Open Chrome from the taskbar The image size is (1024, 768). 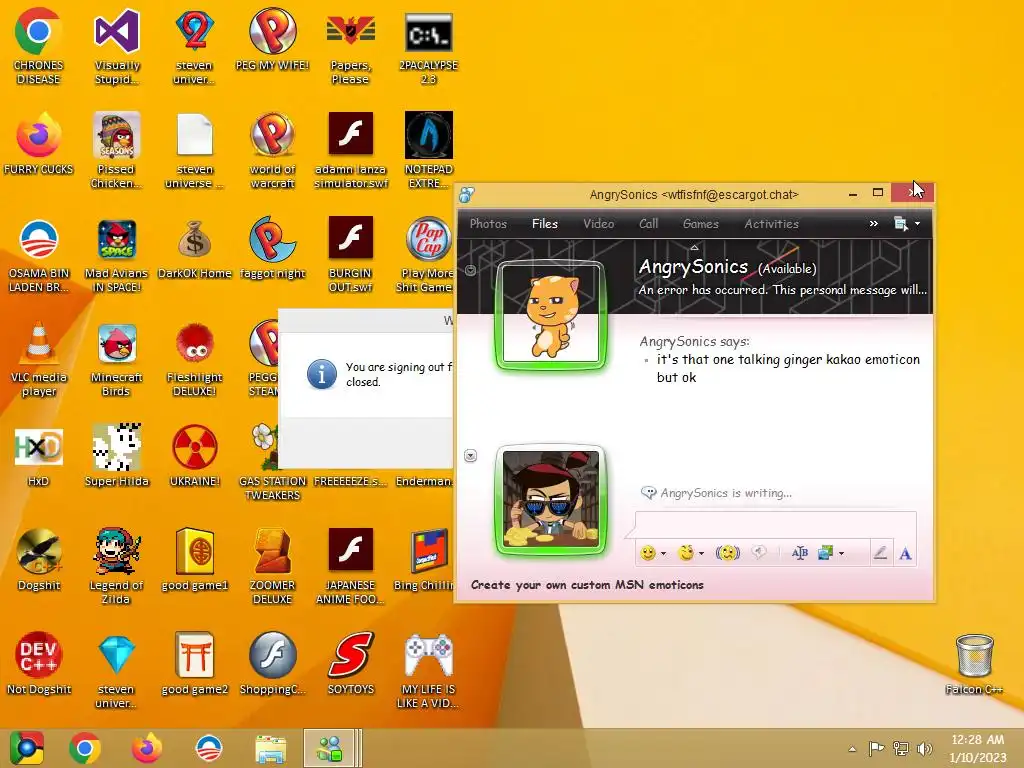85,748
